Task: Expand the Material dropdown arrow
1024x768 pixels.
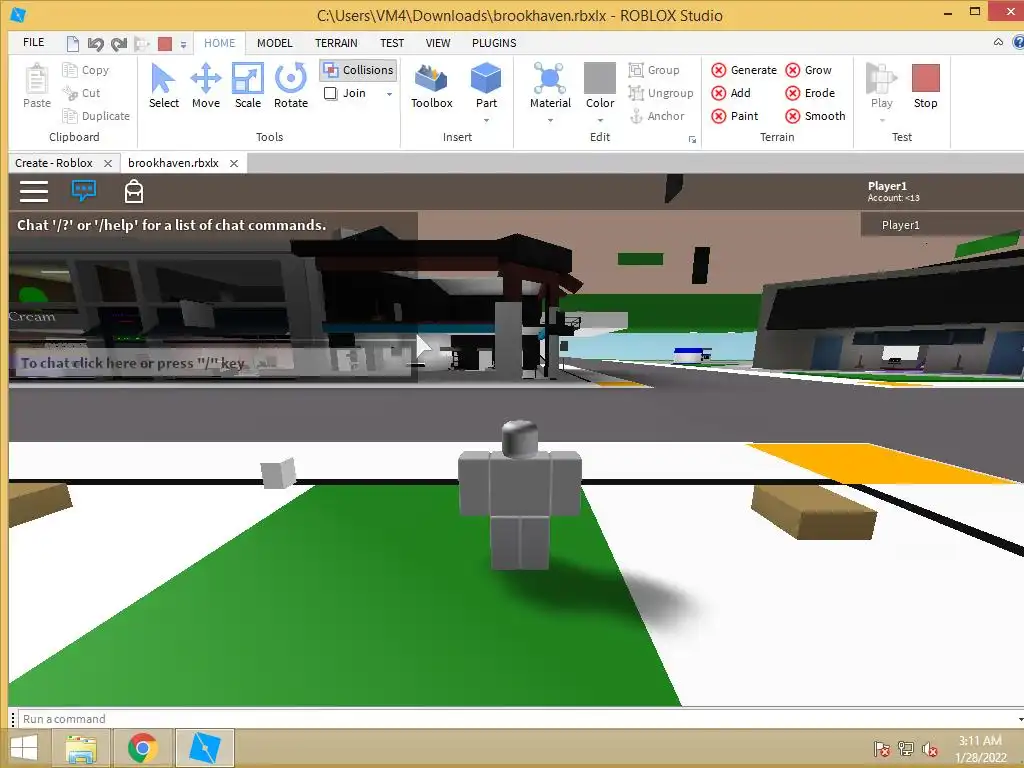Action: pos(550,121)
